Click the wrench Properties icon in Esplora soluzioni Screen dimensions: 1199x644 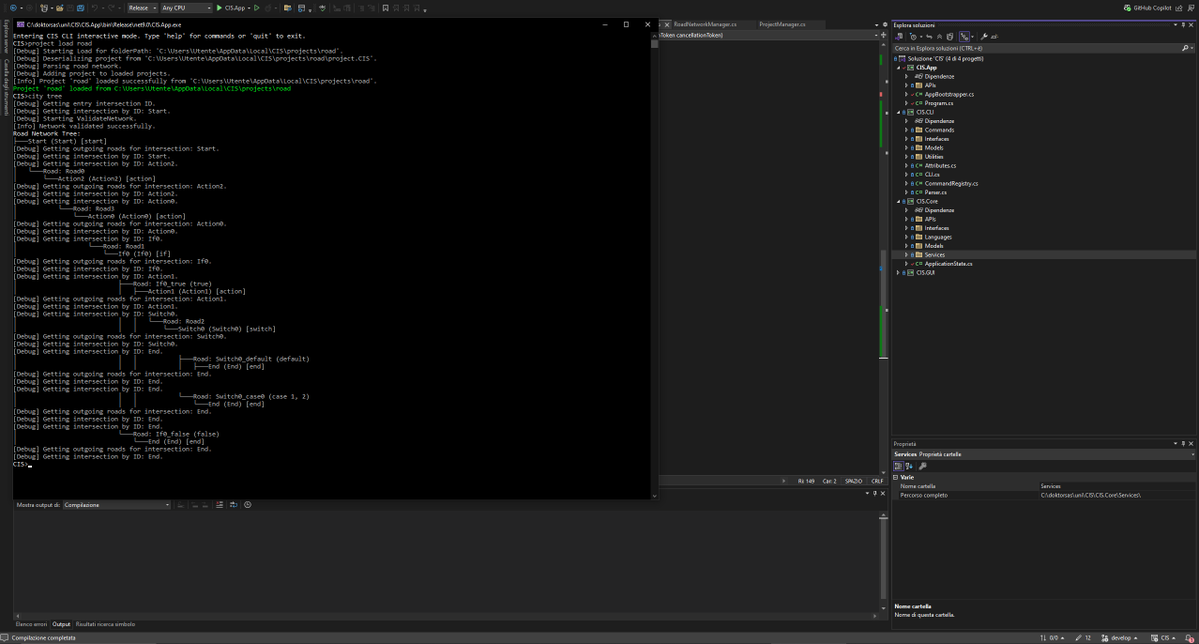click(x=983, y=37)
